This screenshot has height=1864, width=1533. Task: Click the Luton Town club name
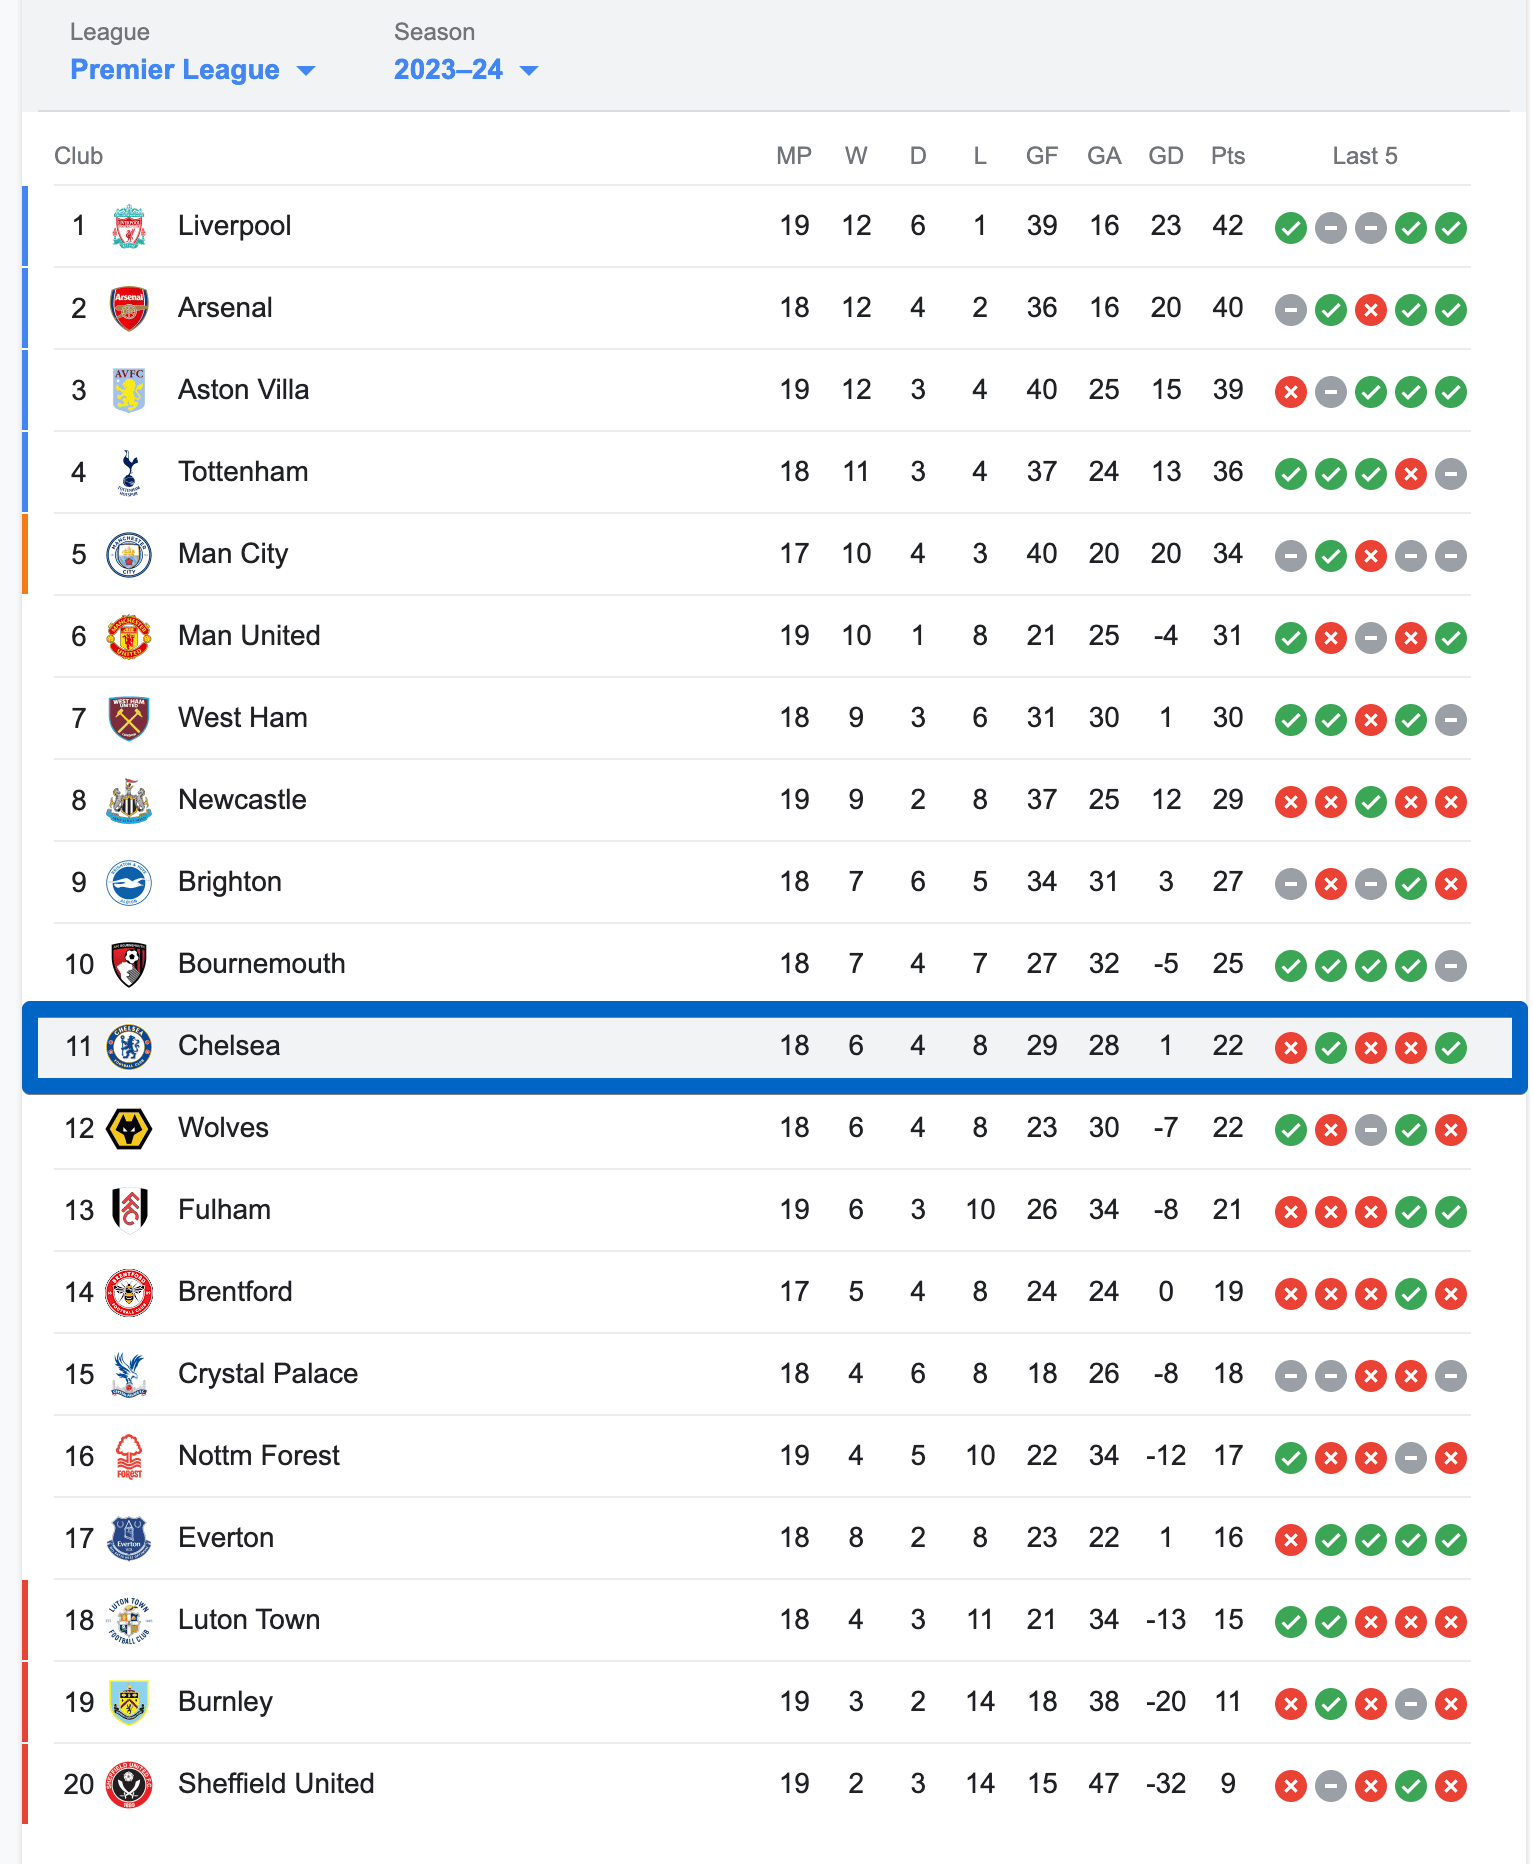pos(249,1620)
